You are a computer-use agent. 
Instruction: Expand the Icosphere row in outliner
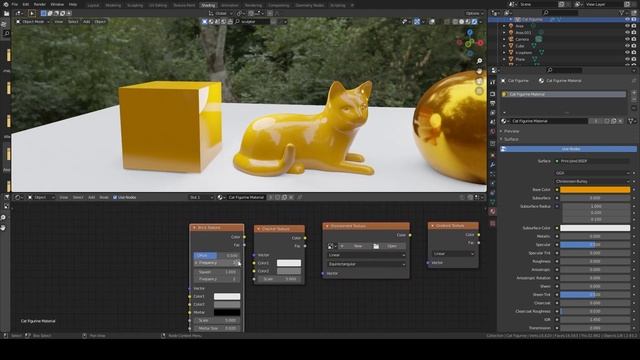[504, 53]
